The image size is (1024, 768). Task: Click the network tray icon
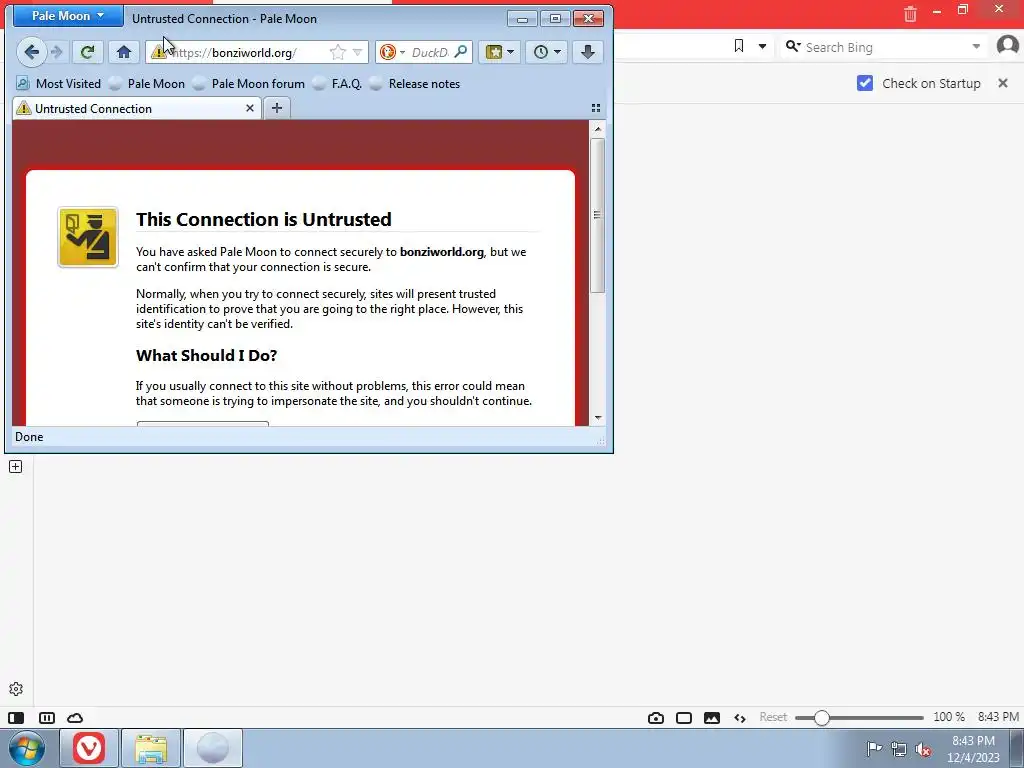coord(899,749)
